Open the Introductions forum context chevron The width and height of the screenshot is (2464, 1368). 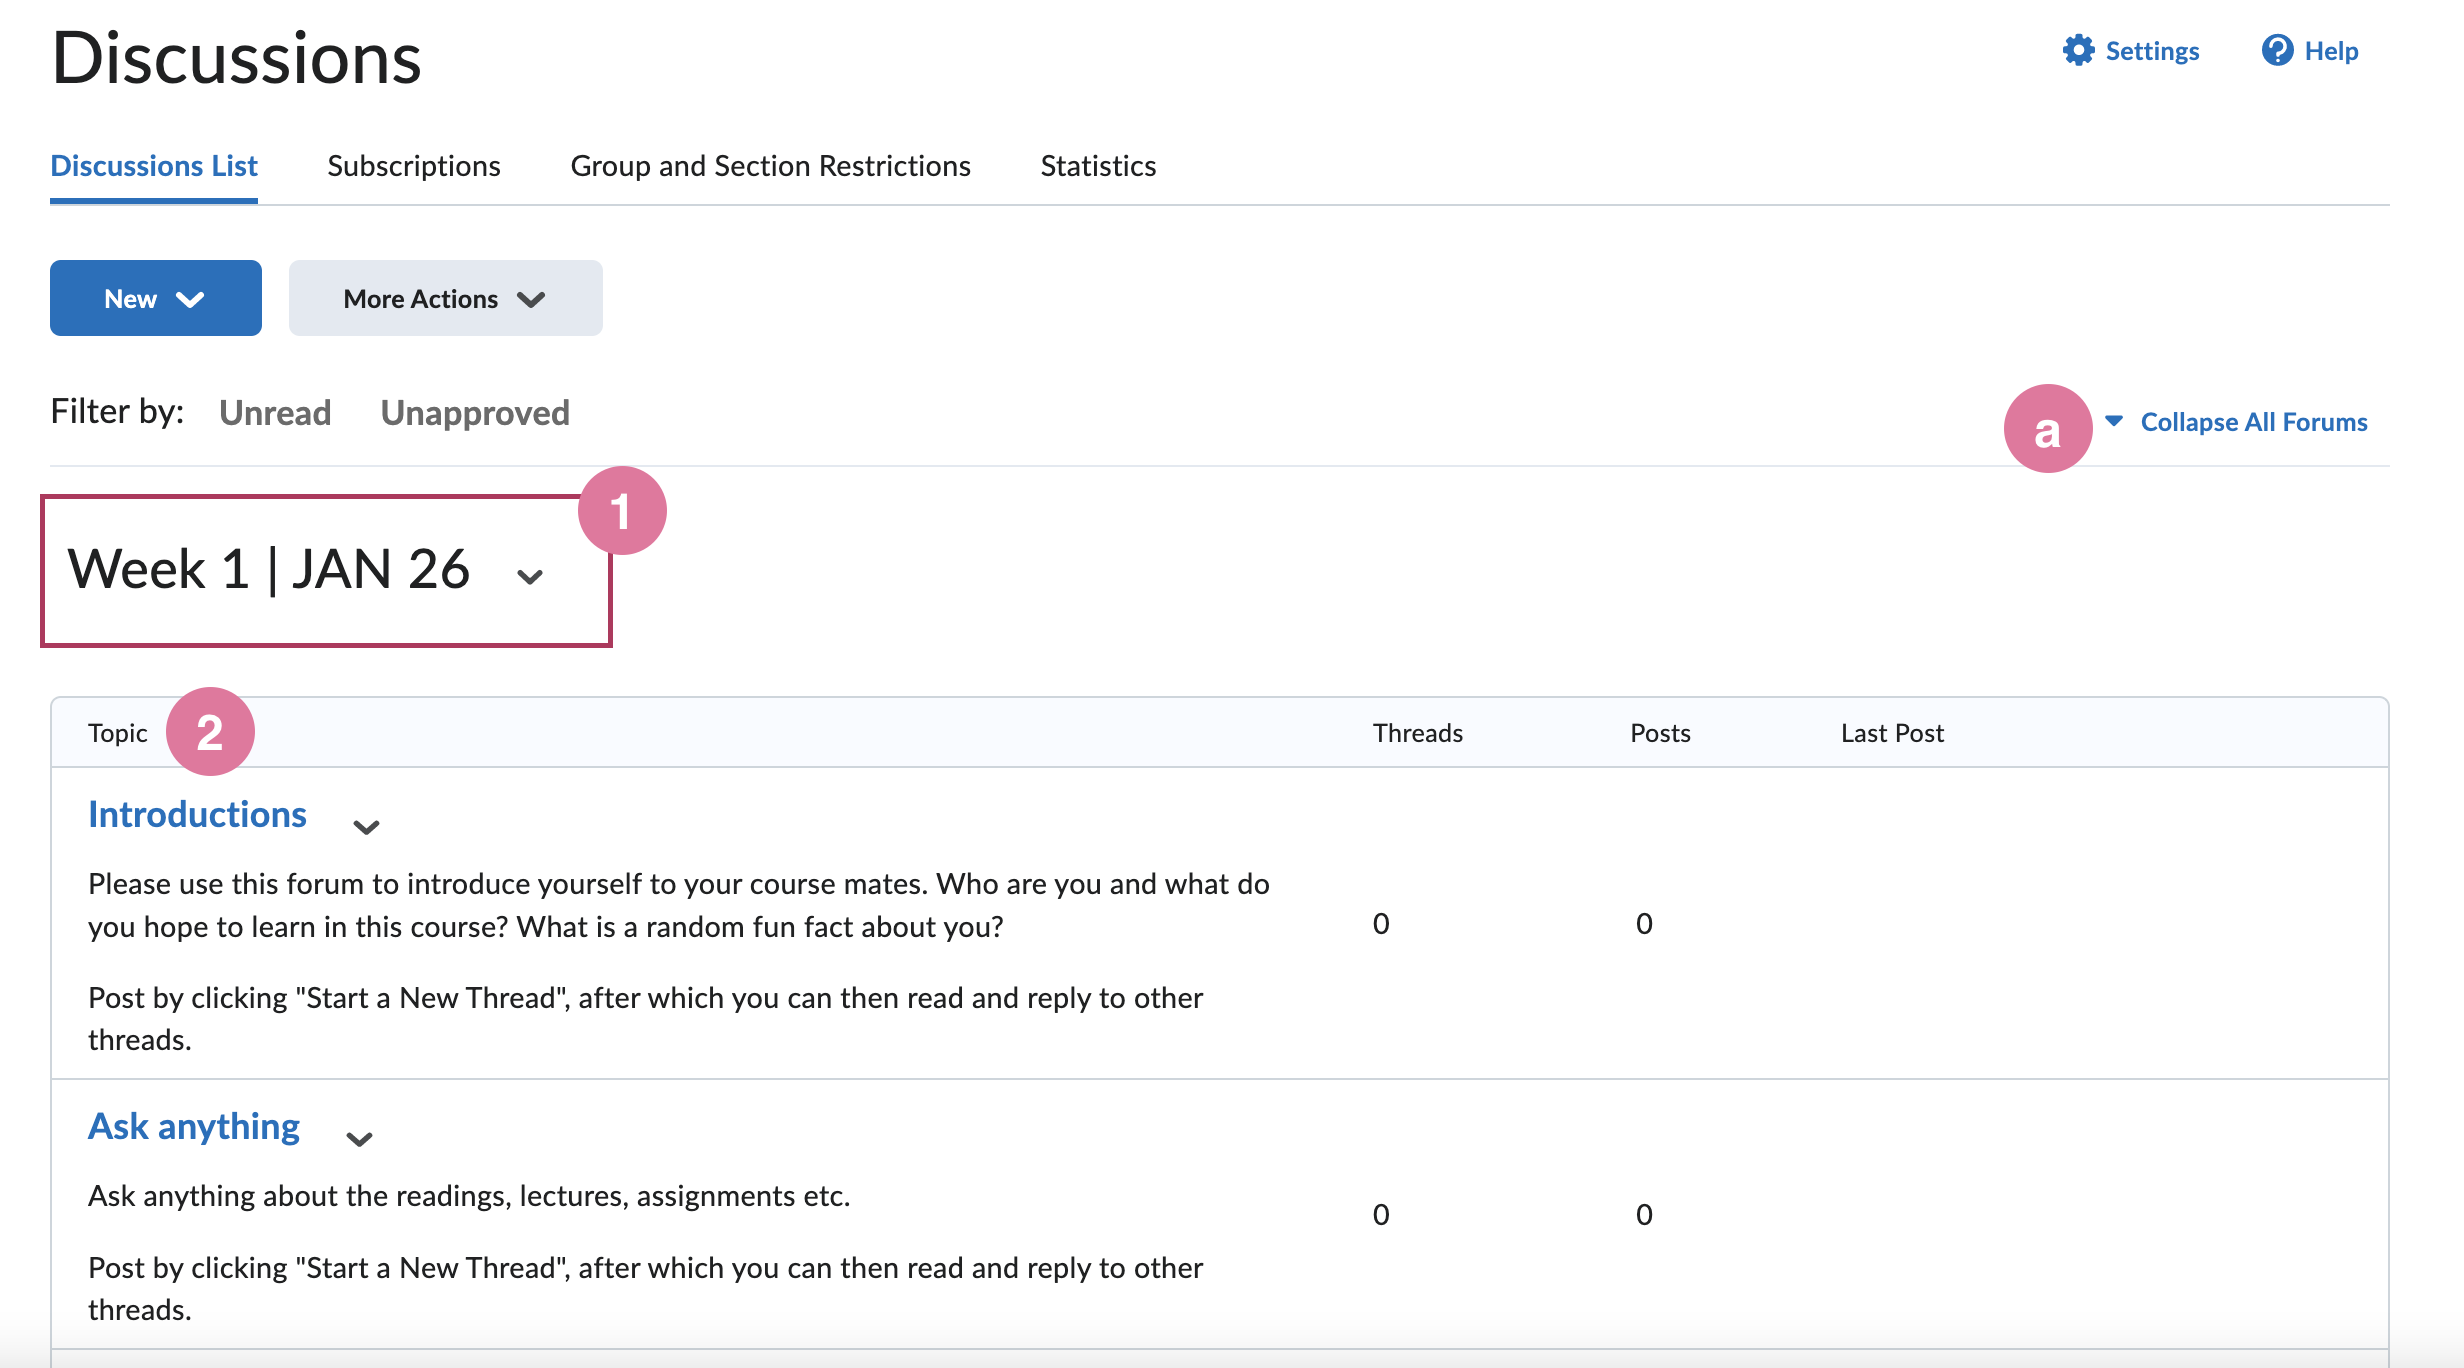coord(367,827)
